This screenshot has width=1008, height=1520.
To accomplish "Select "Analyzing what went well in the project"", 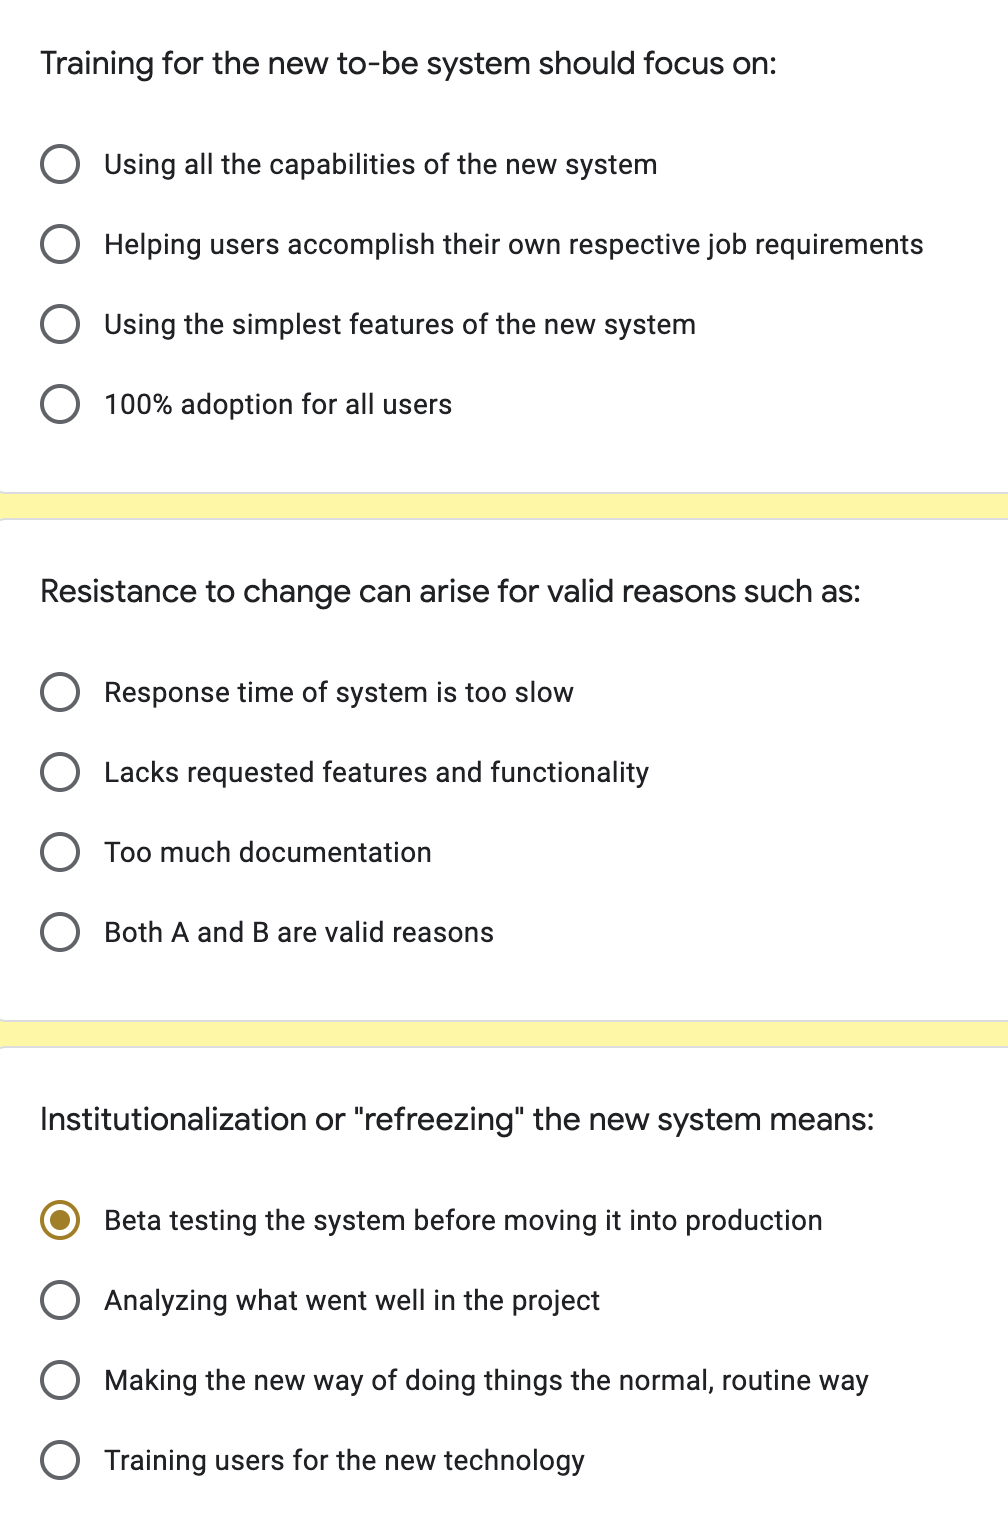I will pyautogui.click(x=60, y=1300).
